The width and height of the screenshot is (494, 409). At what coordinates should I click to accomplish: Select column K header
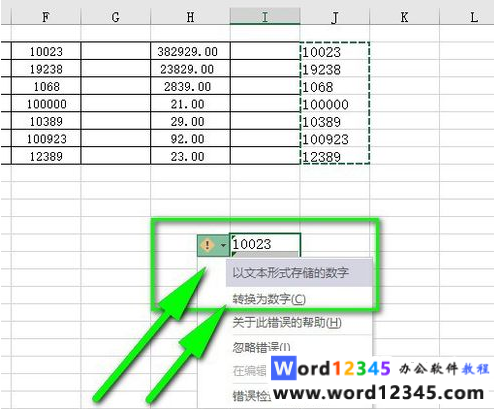404,17
